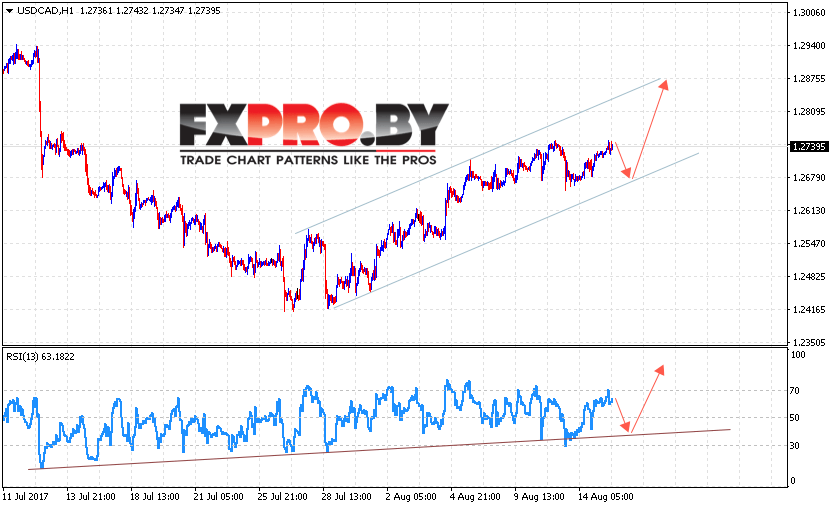Click the price axis label 1.30060
The height and width of the screenshot is (508, 830).
tap(808, 13)
